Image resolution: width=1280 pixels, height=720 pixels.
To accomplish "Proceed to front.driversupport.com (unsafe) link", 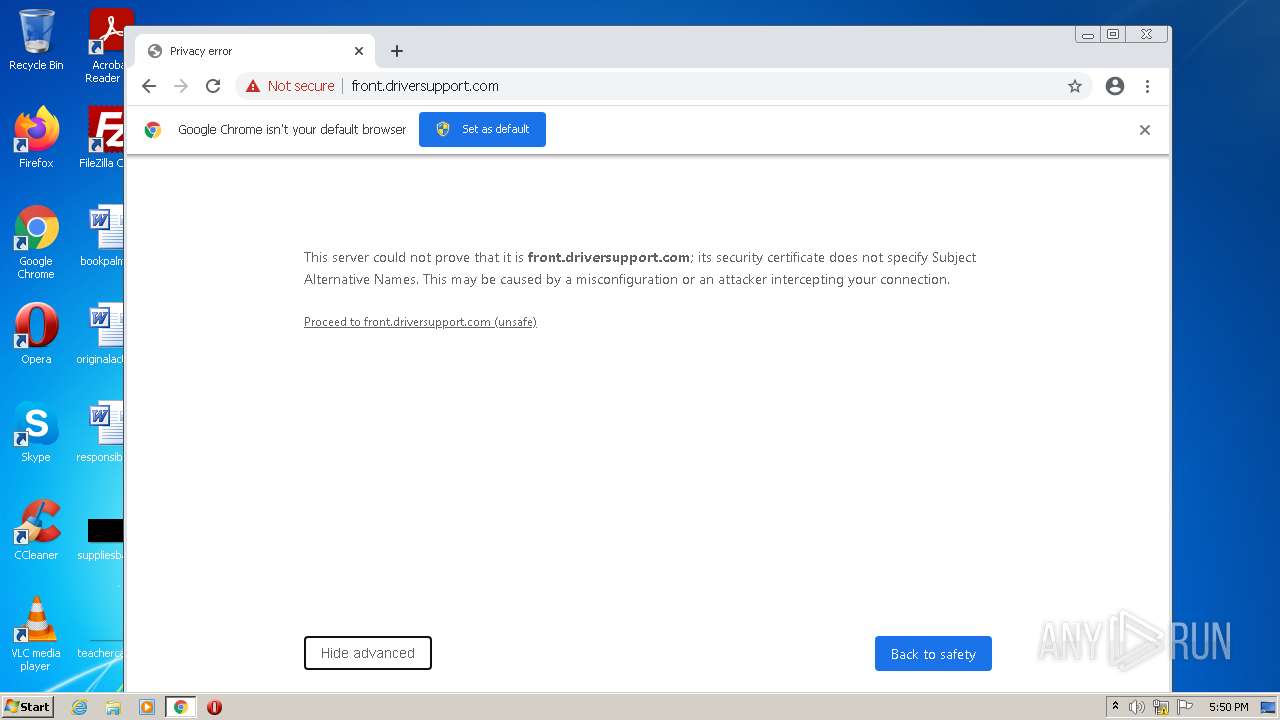I will [420, 322].
